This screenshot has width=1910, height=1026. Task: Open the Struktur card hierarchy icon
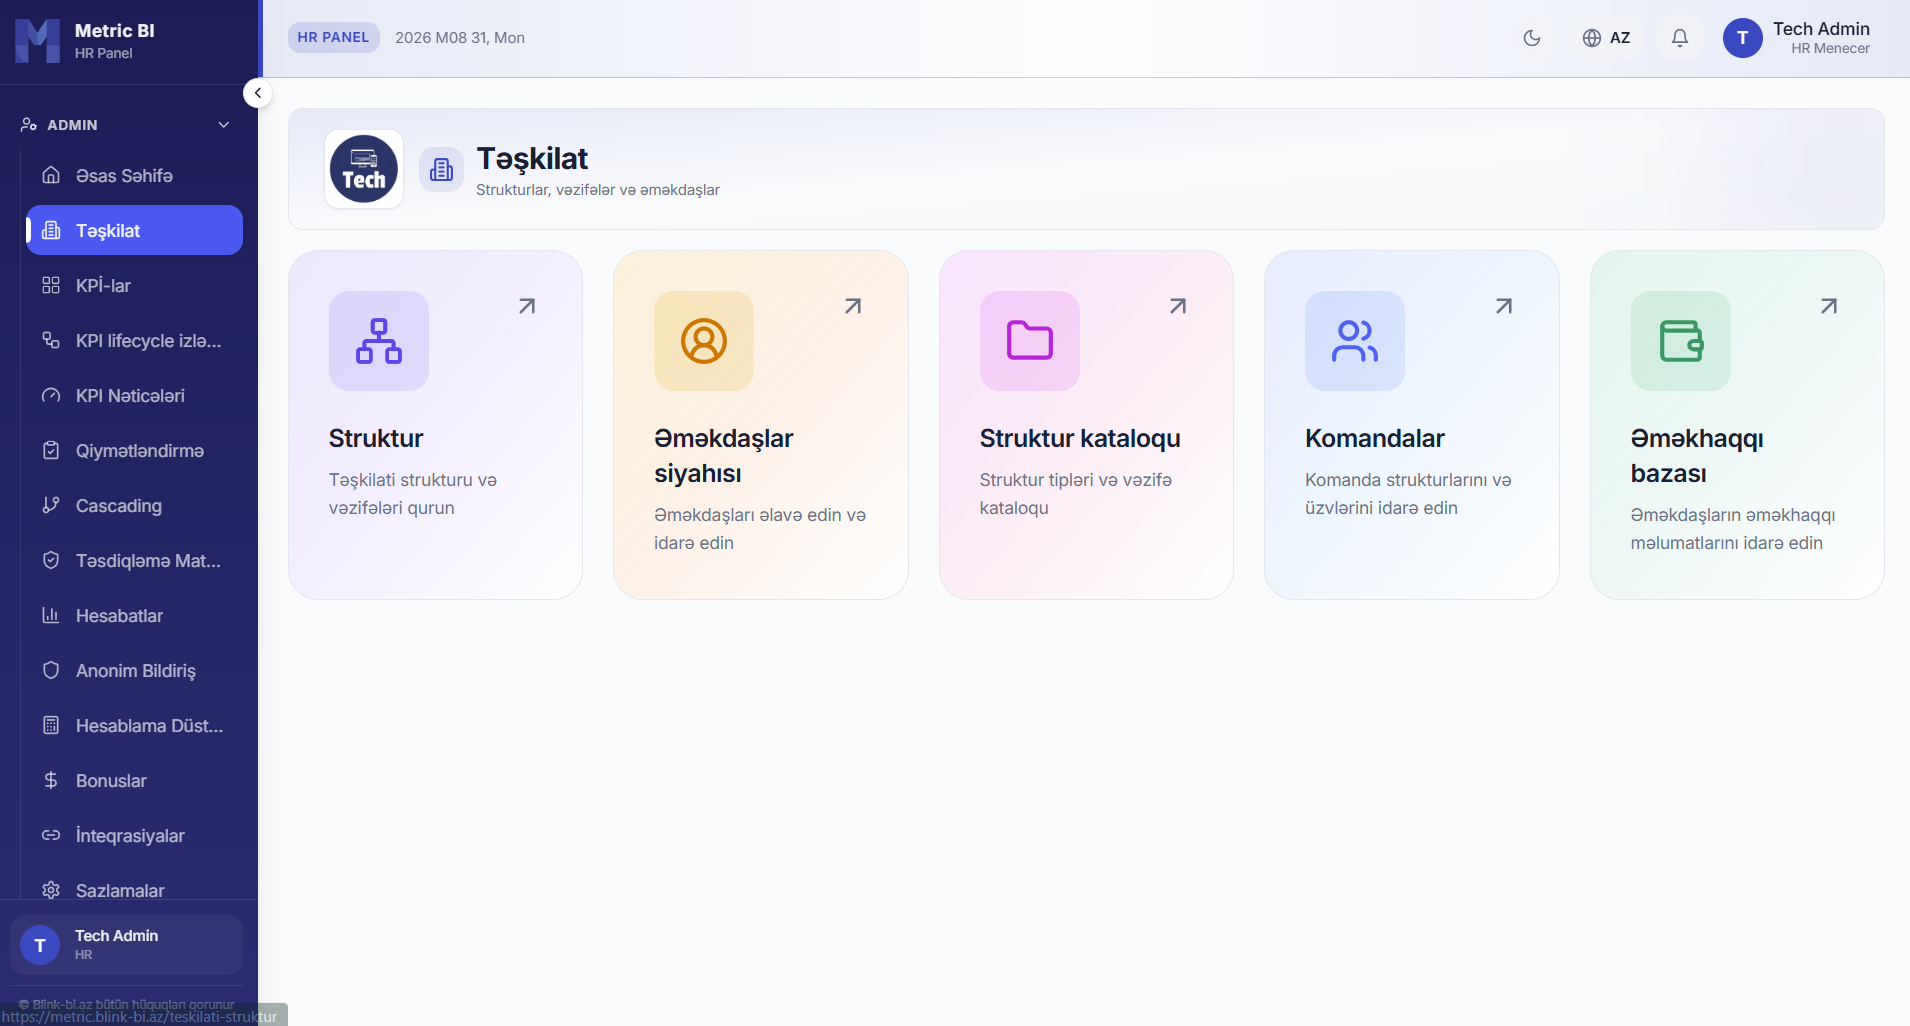click(379, 341)
